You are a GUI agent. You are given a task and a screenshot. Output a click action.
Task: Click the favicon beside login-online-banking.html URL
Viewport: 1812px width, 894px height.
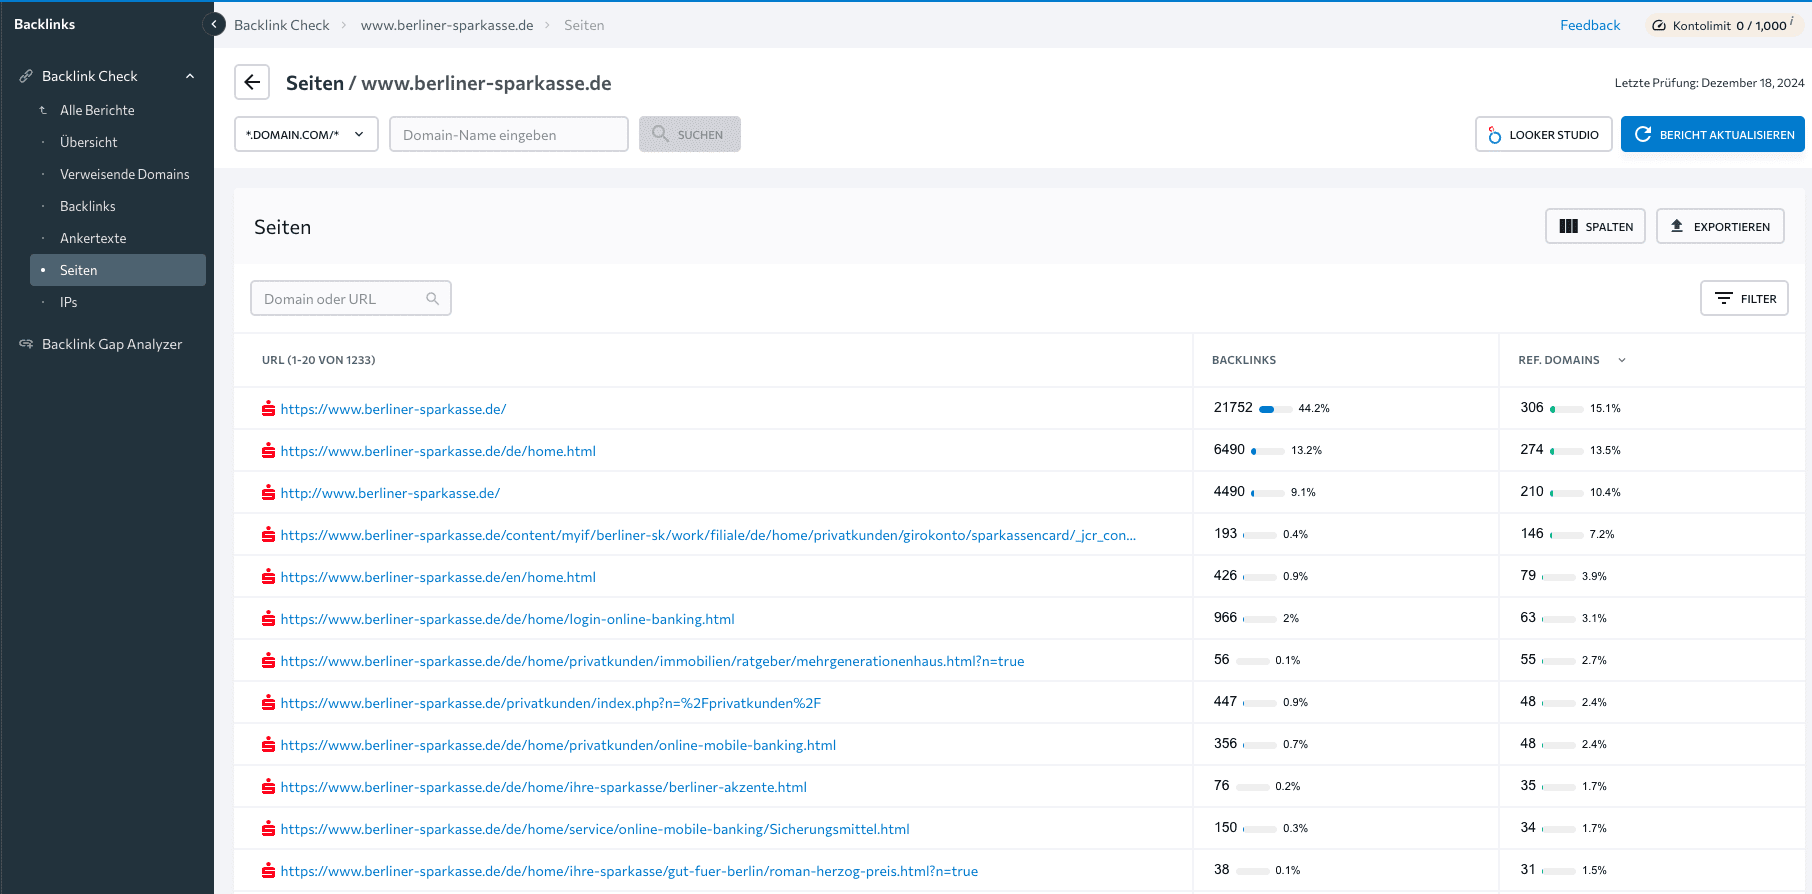pos(268,619)
